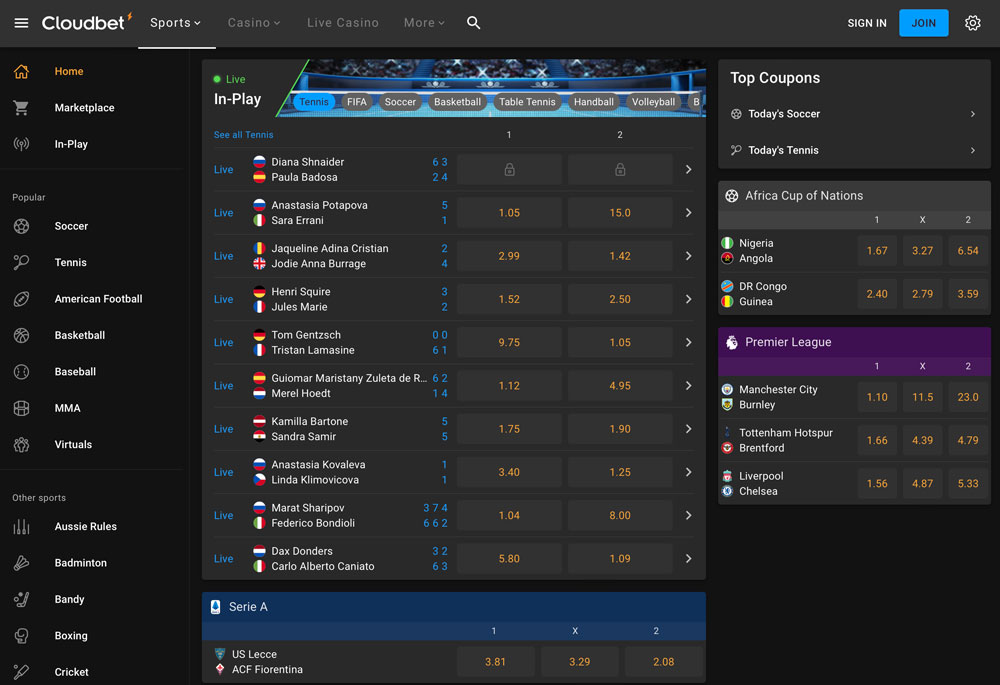This screenshot has width=1000, height=685.
Task: Click the Virtuals sidebar icon
Action: 21,444
